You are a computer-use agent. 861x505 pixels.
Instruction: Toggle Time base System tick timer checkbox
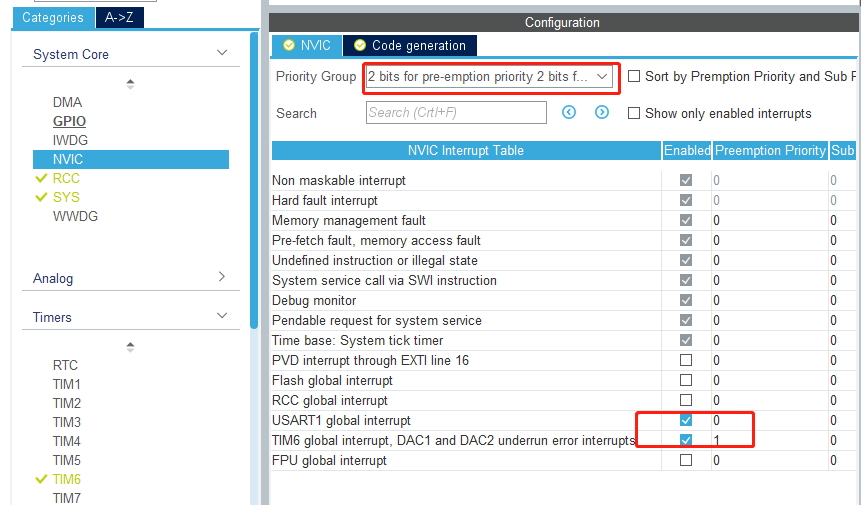(686, 340)
